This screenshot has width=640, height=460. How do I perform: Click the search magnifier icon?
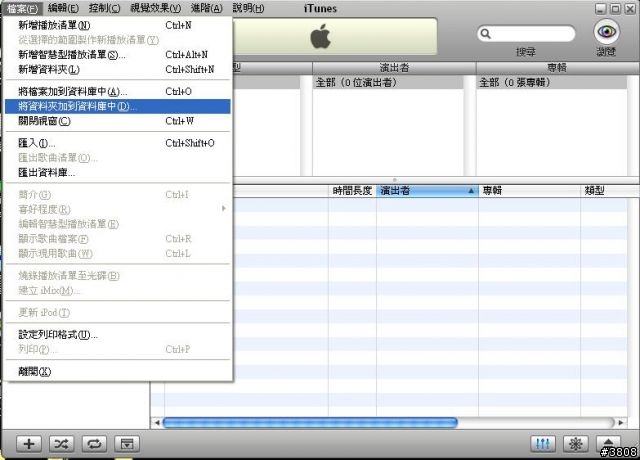[485, 33]
